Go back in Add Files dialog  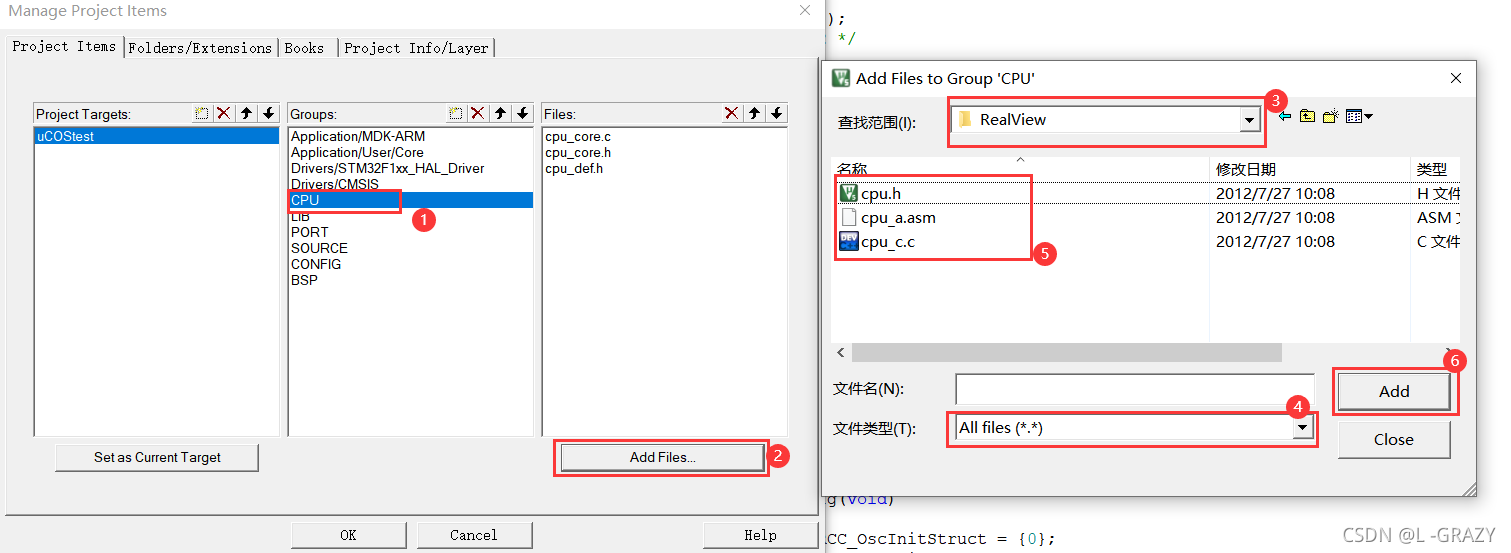(1285, 117)
